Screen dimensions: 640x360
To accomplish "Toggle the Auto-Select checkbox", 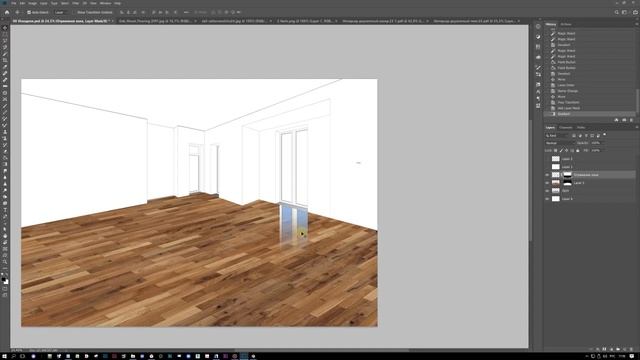I will pos(29,12).
